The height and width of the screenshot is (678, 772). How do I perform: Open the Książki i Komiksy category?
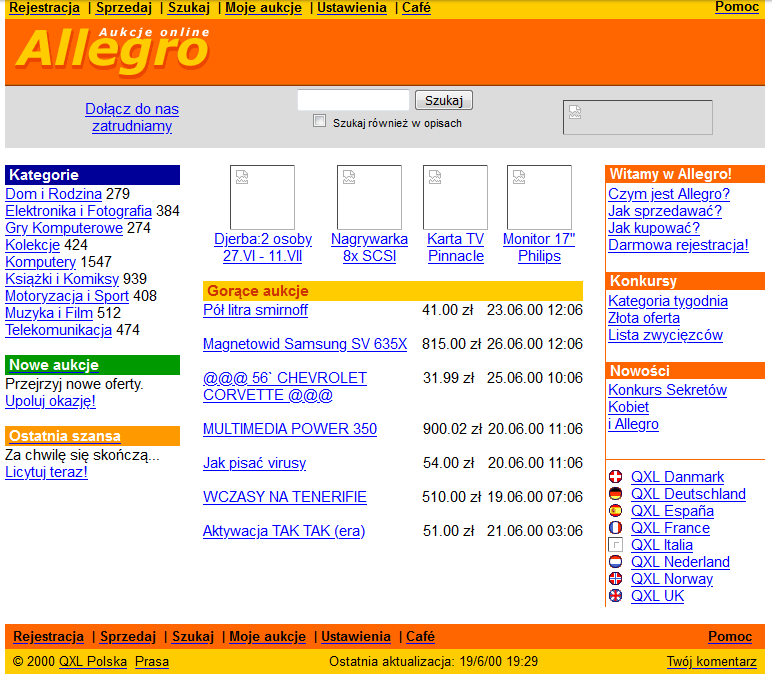(62, 279)
